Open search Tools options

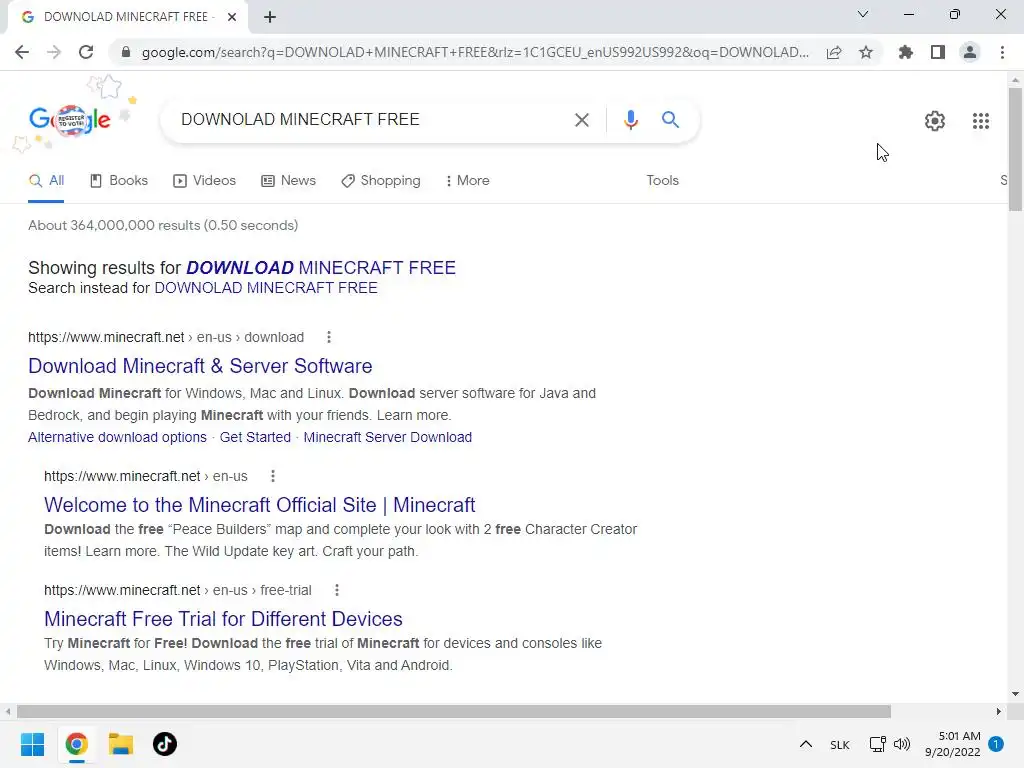[x=662, y=181]
